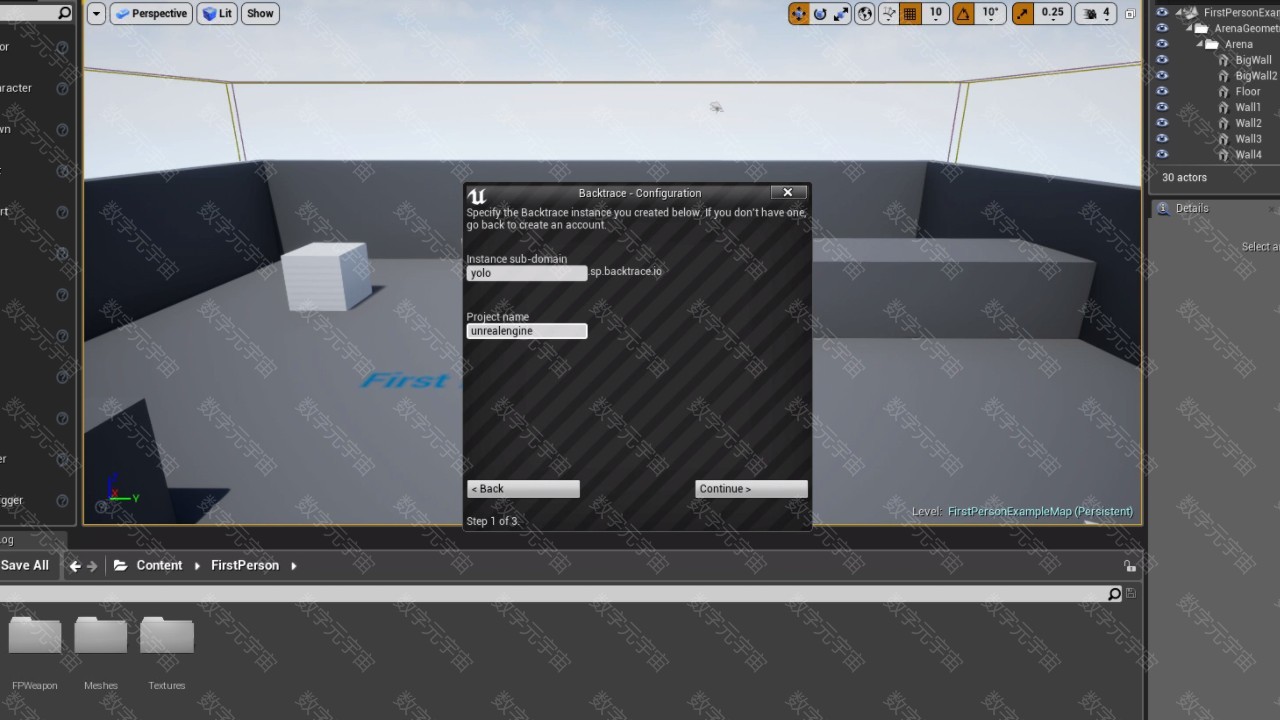Focus the Instance sub-domain field
Screen dimensions: 1280x720
pyautogui.click(x=527, y=273)
